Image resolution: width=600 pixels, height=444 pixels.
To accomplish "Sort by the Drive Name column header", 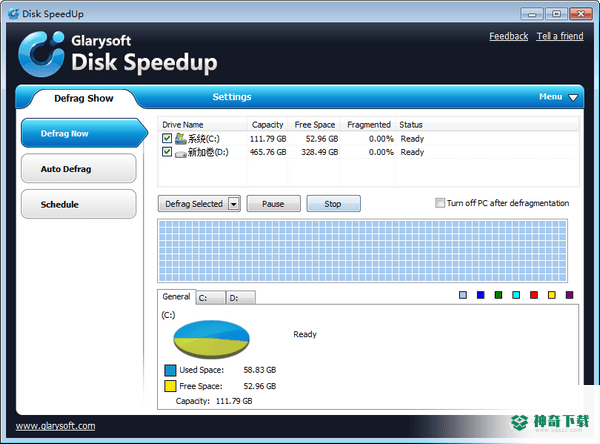I will [x=202, y=125].
